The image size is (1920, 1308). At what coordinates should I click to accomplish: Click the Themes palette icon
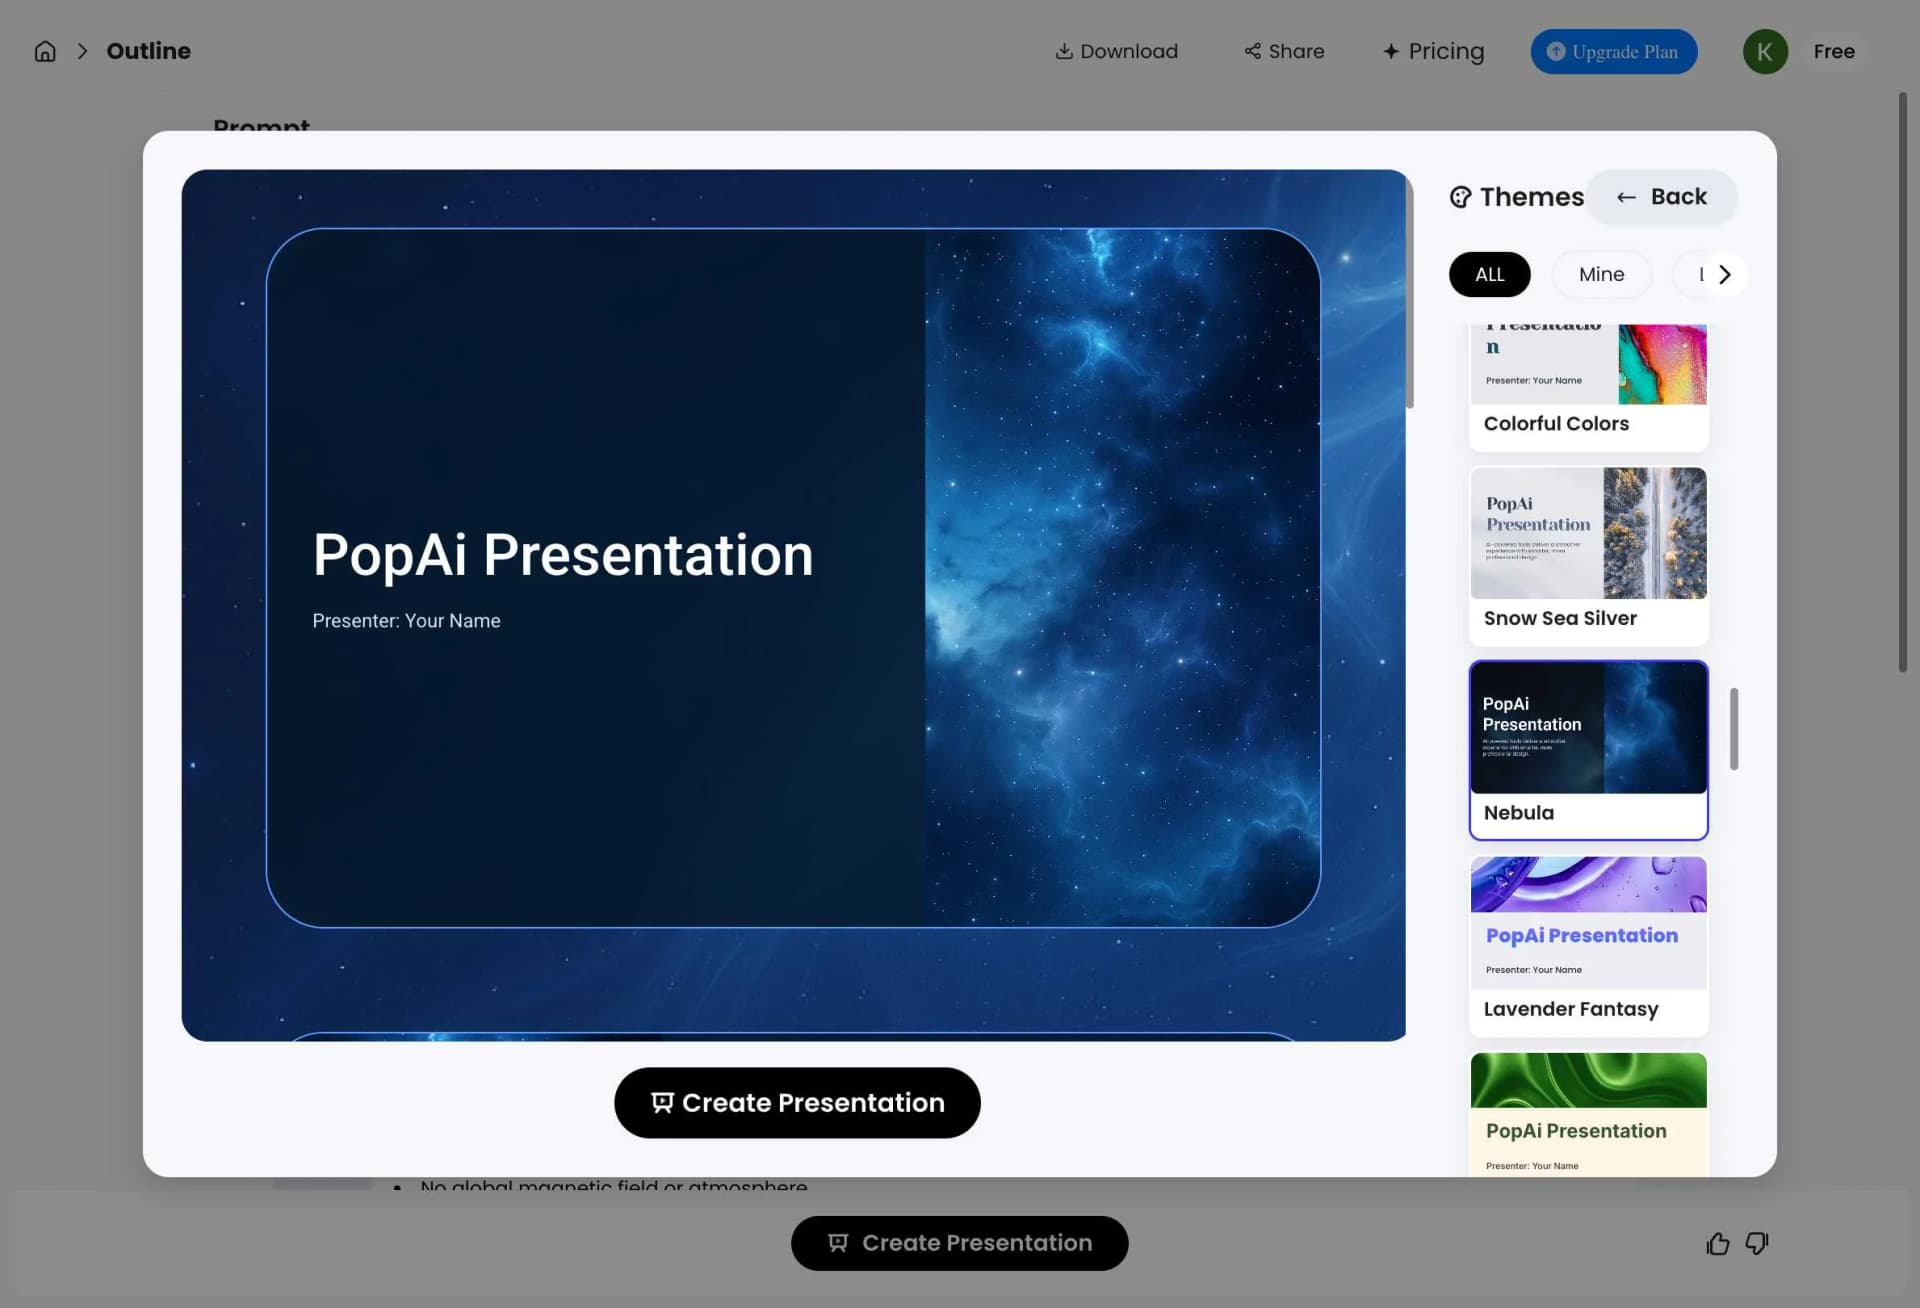[x=1461, y=197]
